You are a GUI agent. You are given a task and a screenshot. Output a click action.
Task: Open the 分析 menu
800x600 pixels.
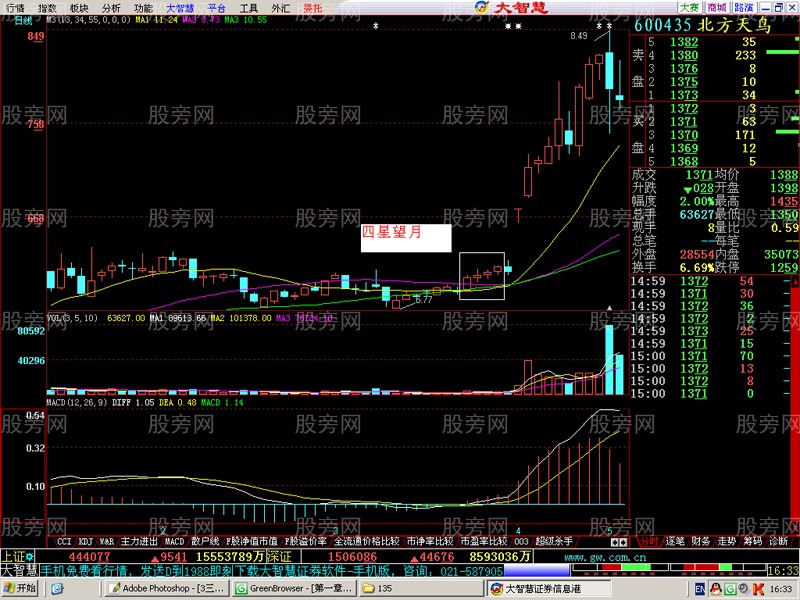(111, 8)
